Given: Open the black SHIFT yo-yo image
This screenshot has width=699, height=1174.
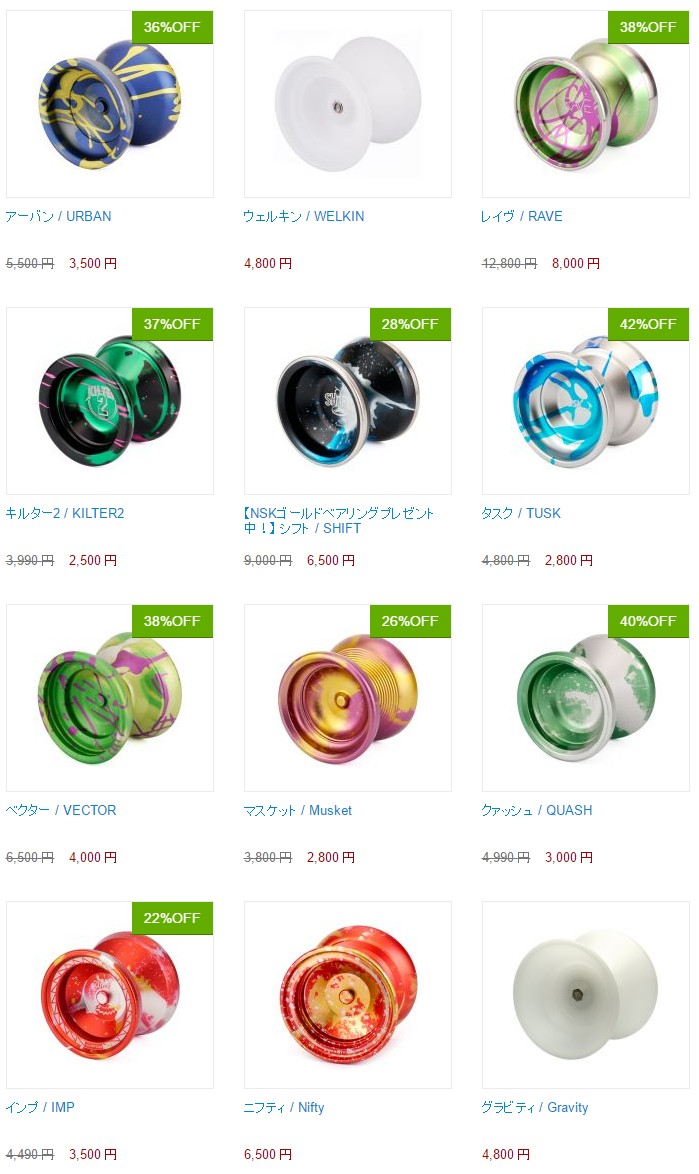Looking at the screenshot, I should click(348, 401).
